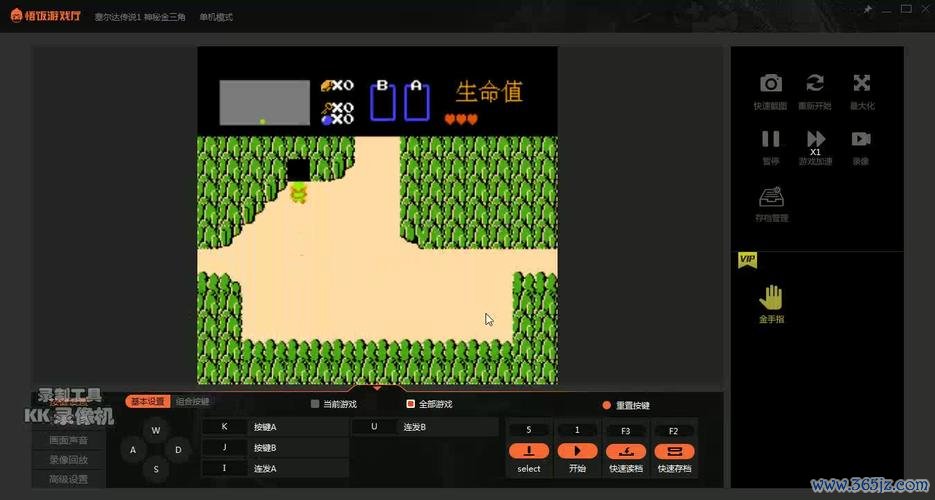Click the W up direction key
The image size is (935, 500).
pyautogui.click(x=156, y=430)
